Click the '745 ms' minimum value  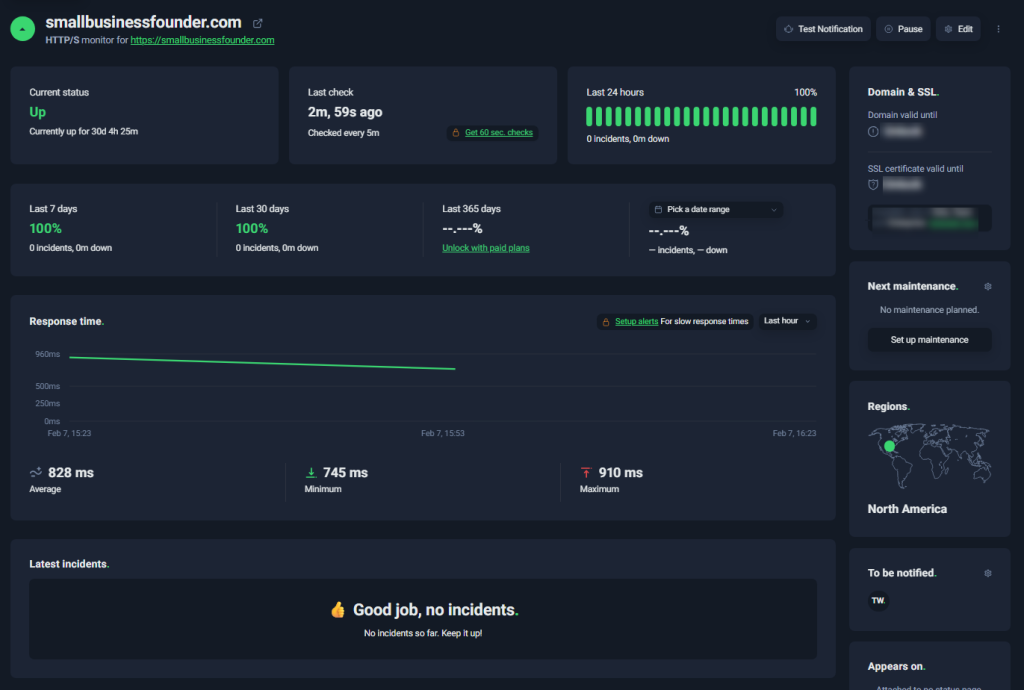(345, 473)
